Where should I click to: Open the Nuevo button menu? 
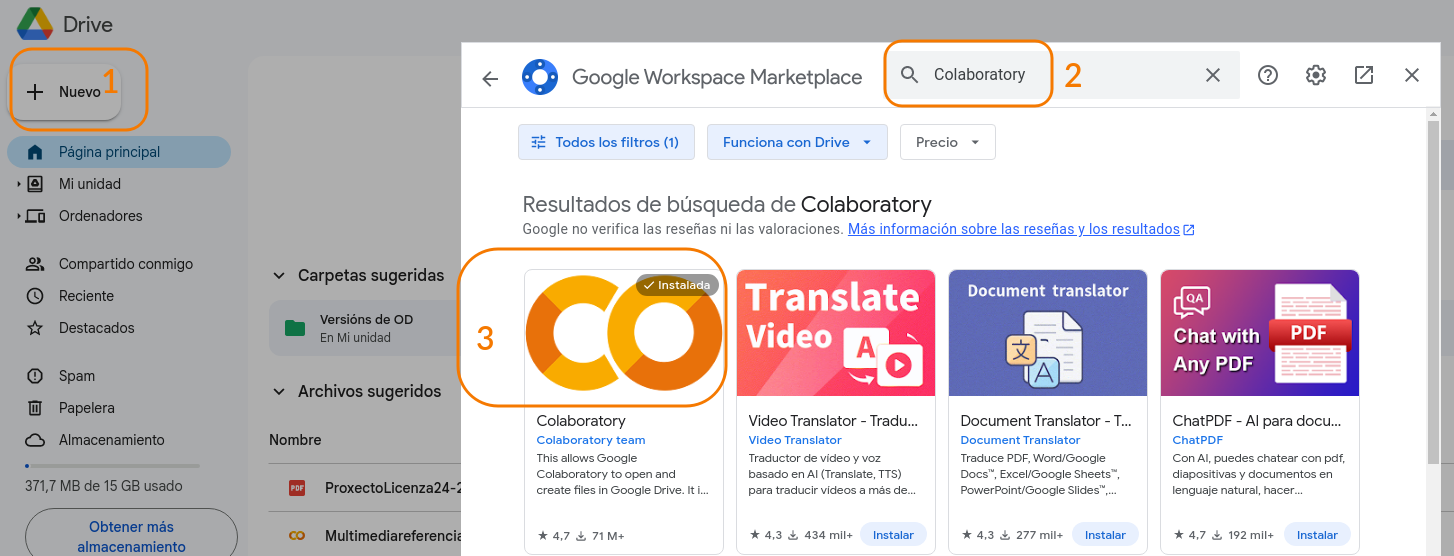point(66,92)
